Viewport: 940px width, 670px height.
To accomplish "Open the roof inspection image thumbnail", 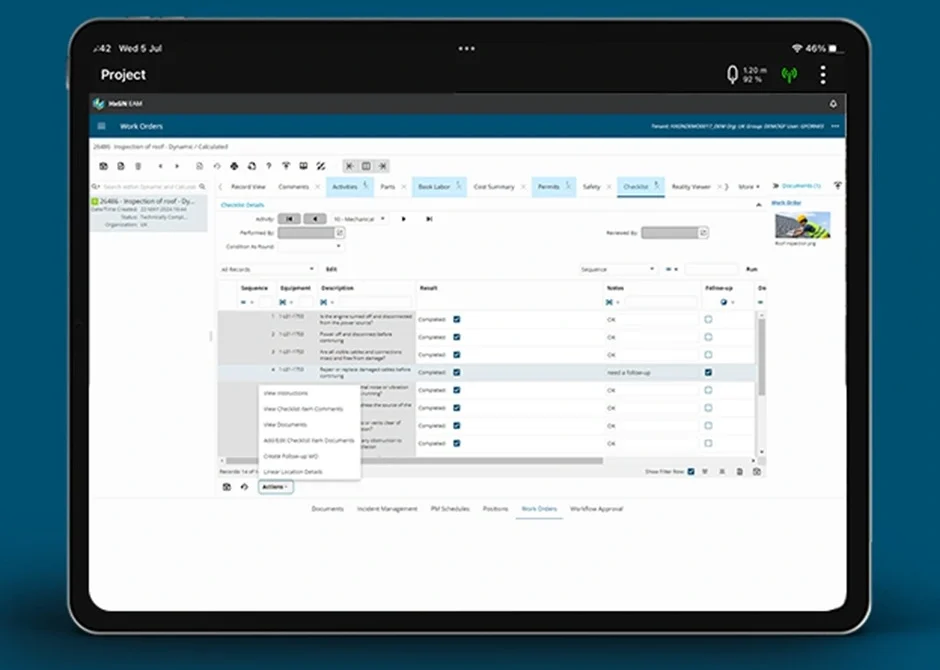I will (x=802, y=224).
